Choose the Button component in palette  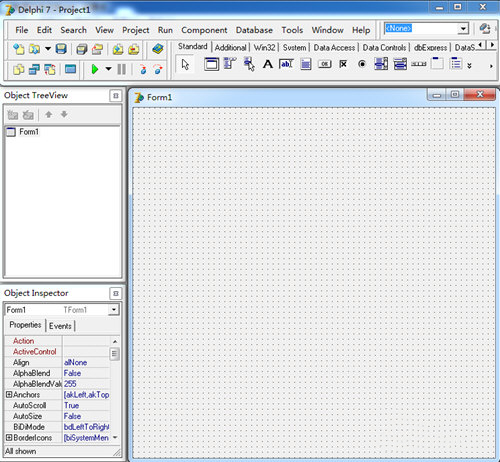324,64
